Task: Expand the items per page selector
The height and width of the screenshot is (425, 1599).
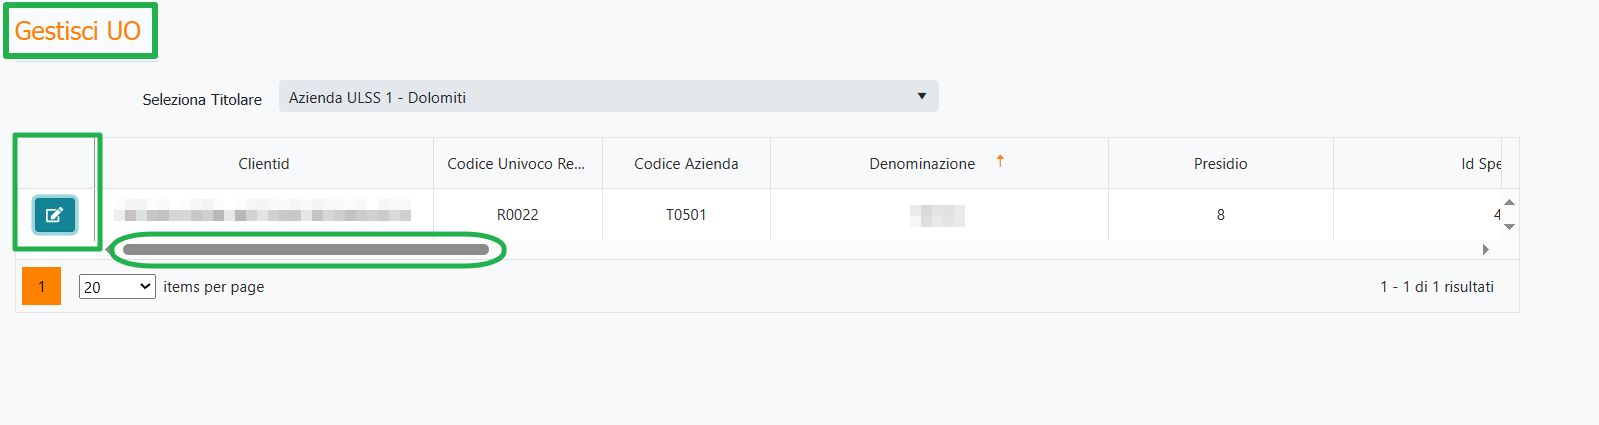Action: (117, 287)
